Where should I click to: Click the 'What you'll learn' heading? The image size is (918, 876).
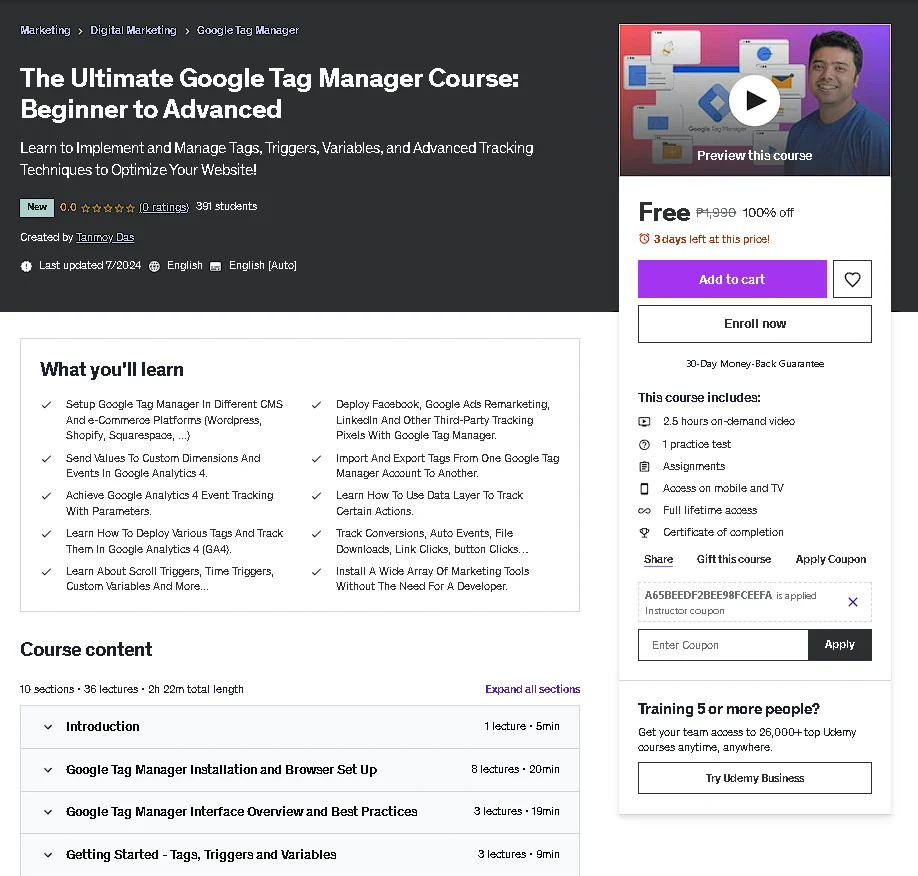[112, 369]
